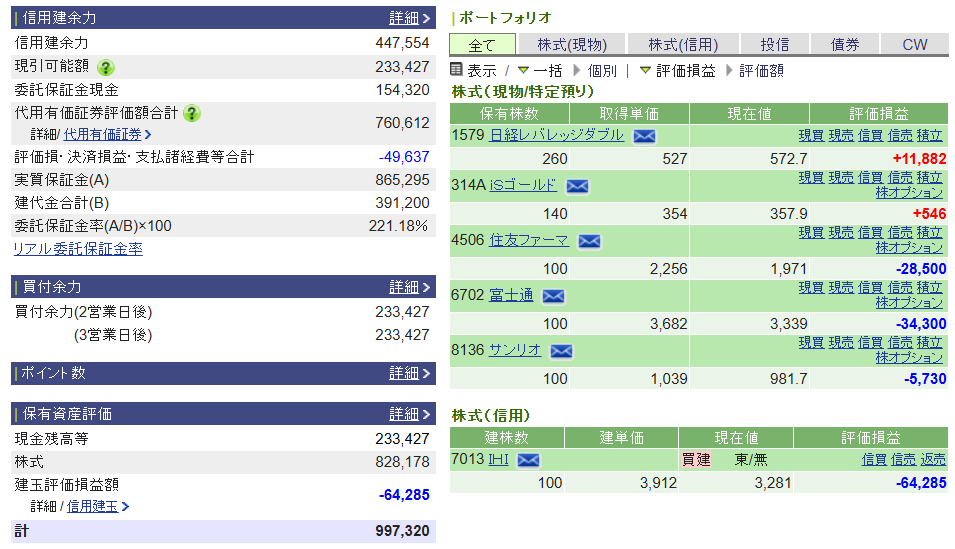Click the help icon beside 代用有価証券評価額合計
The image size is (955, 549).
point(192,113)
